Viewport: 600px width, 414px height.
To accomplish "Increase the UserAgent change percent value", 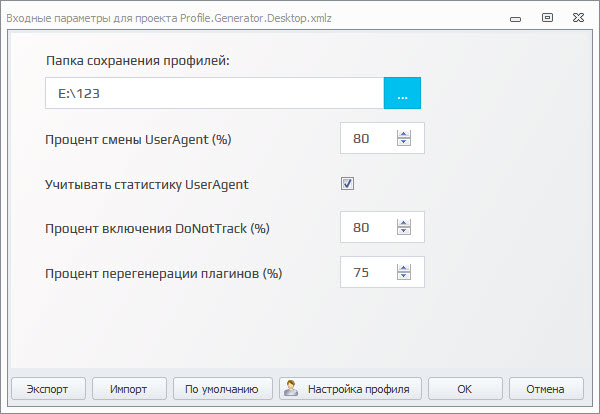I will [x=404, y=134].
